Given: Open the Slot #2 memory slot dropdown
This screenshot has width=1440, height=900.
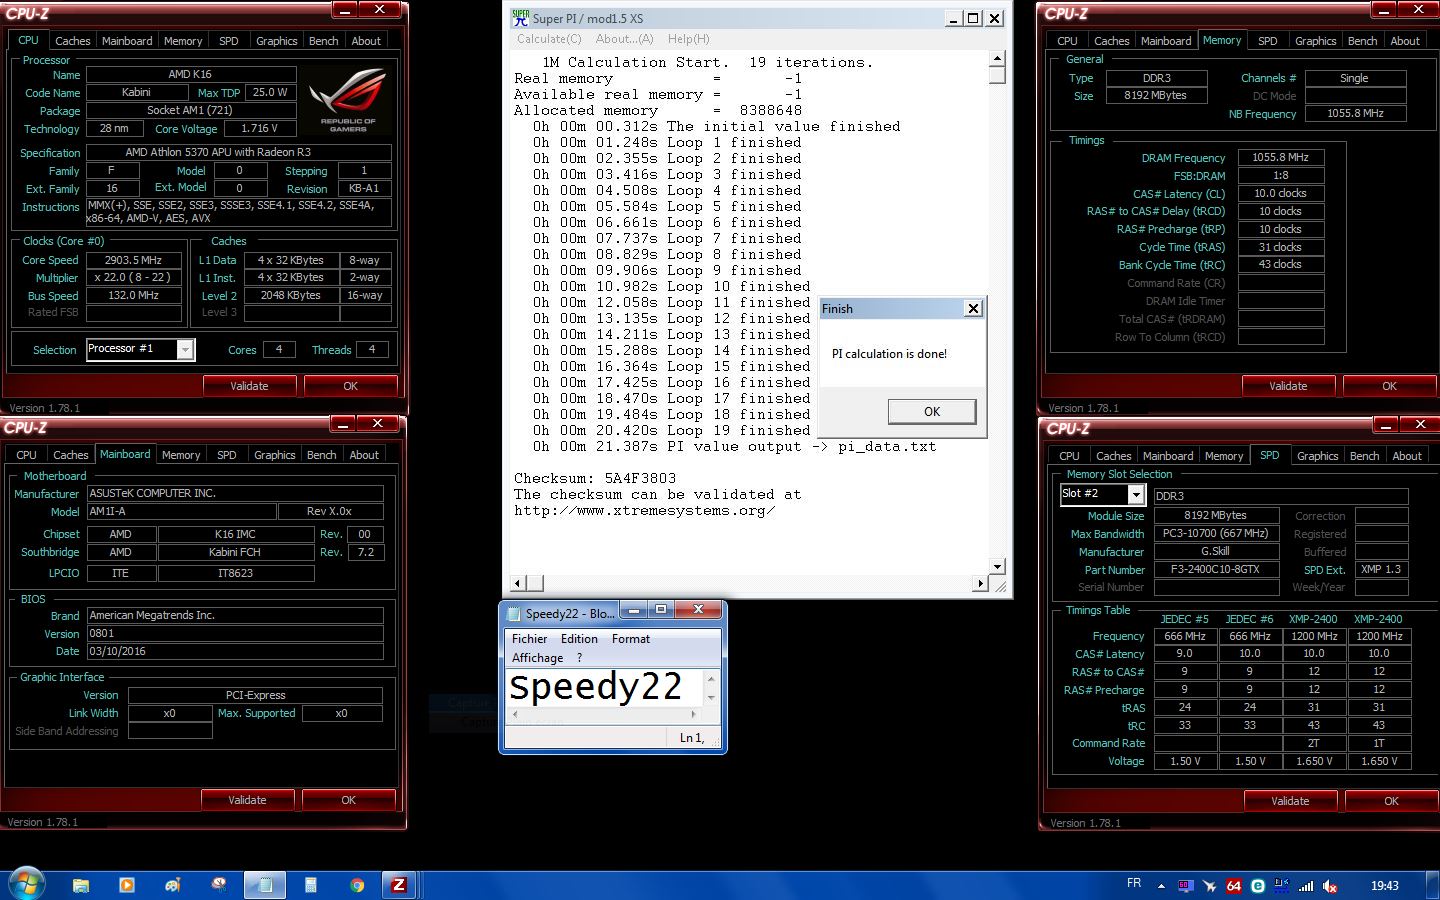Looking at the screenshot, I should 1136,495.
